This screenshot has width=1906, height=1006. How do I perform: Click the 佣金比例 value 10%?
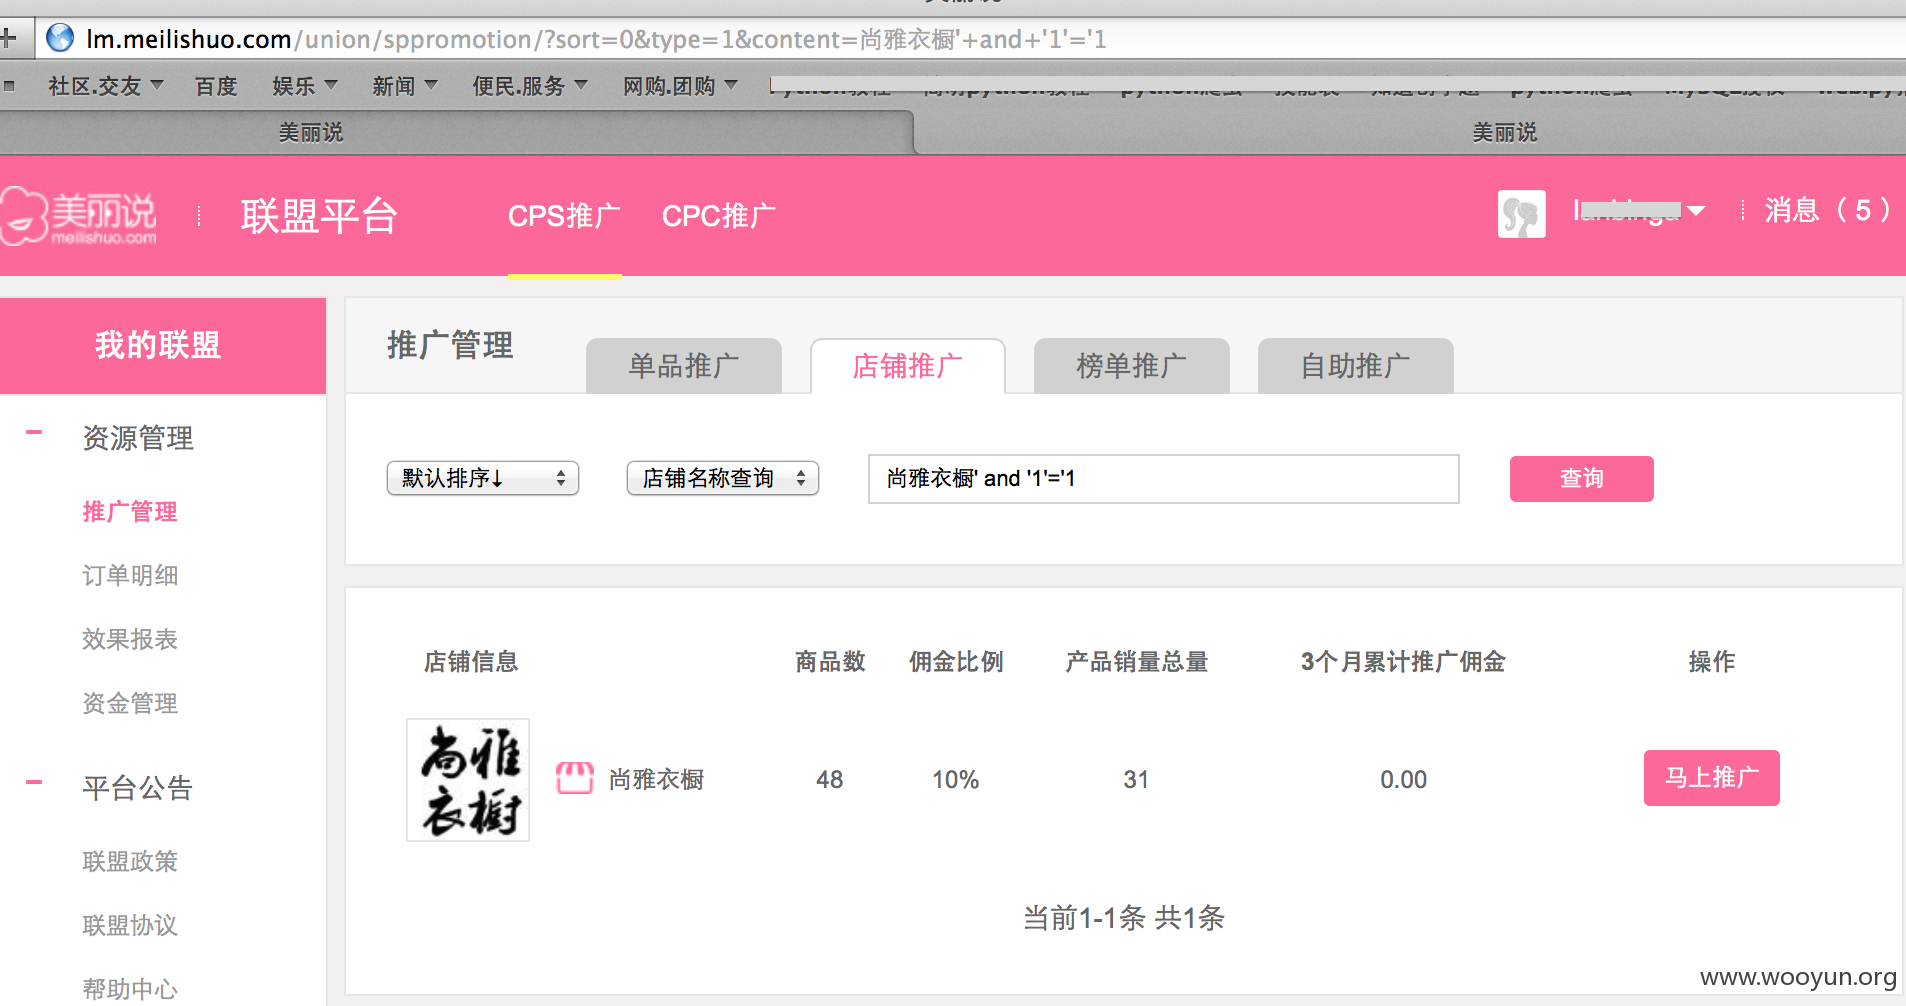(x=956, y=780)
